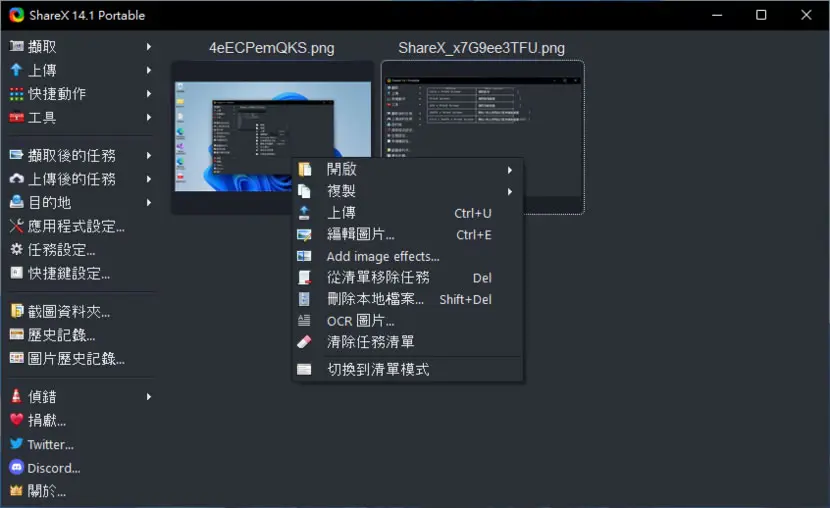830x508 pixels.
Task: Expand the 複製 submenu arrow
Action: tap(510, 192)
